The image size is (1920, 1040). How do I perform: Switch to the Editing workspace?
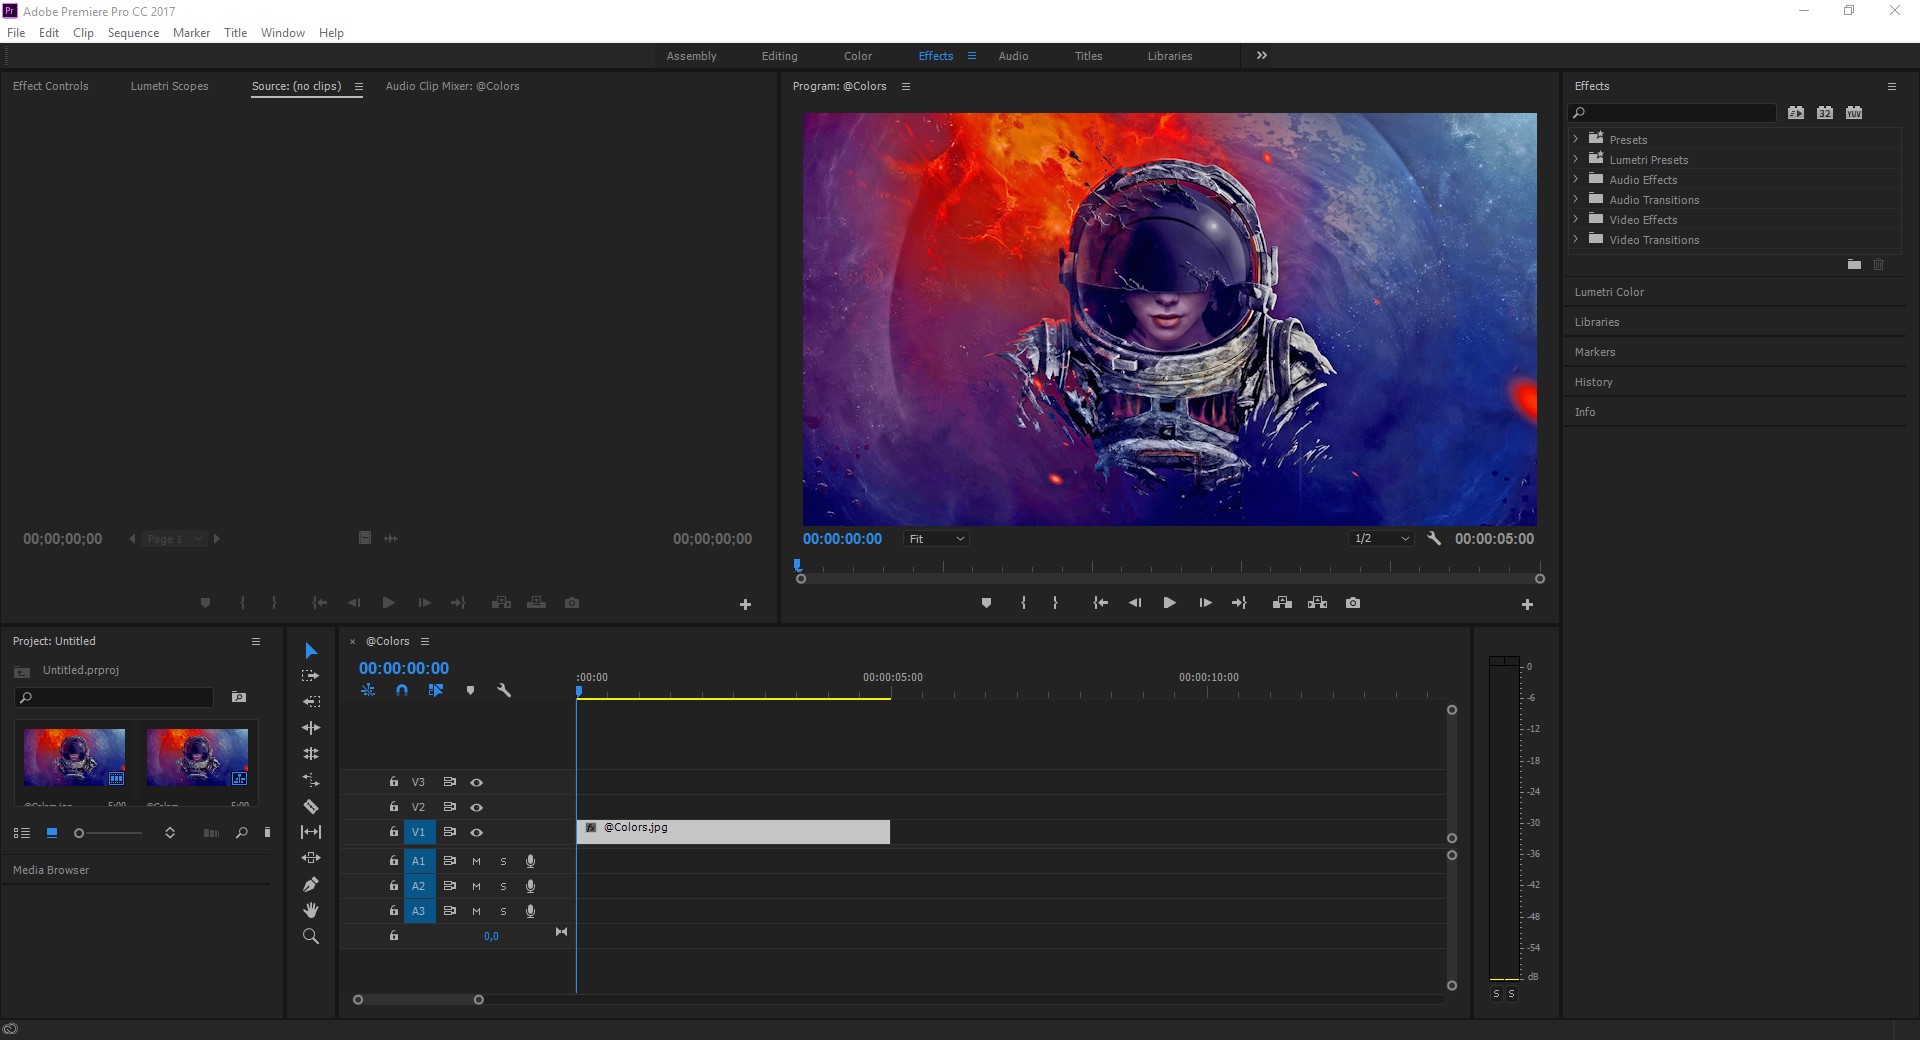pos(780,56)
